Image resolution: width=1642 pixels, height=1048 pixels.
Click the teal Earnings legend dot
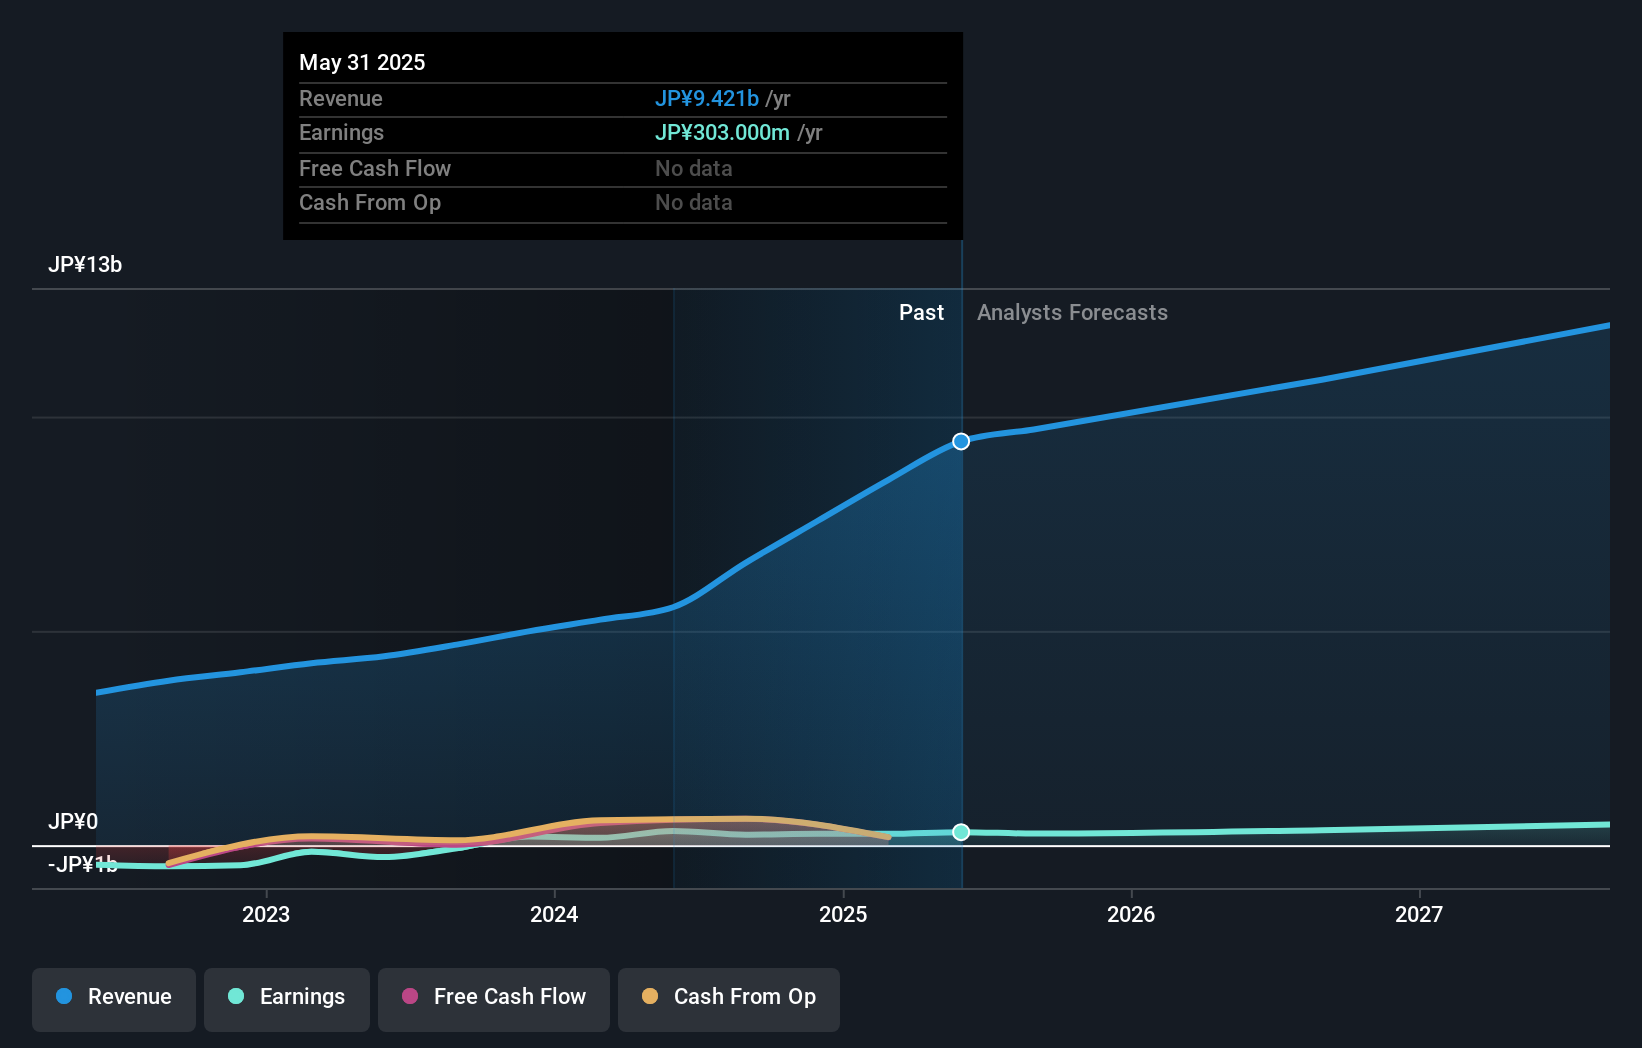(x=236, y=996)
